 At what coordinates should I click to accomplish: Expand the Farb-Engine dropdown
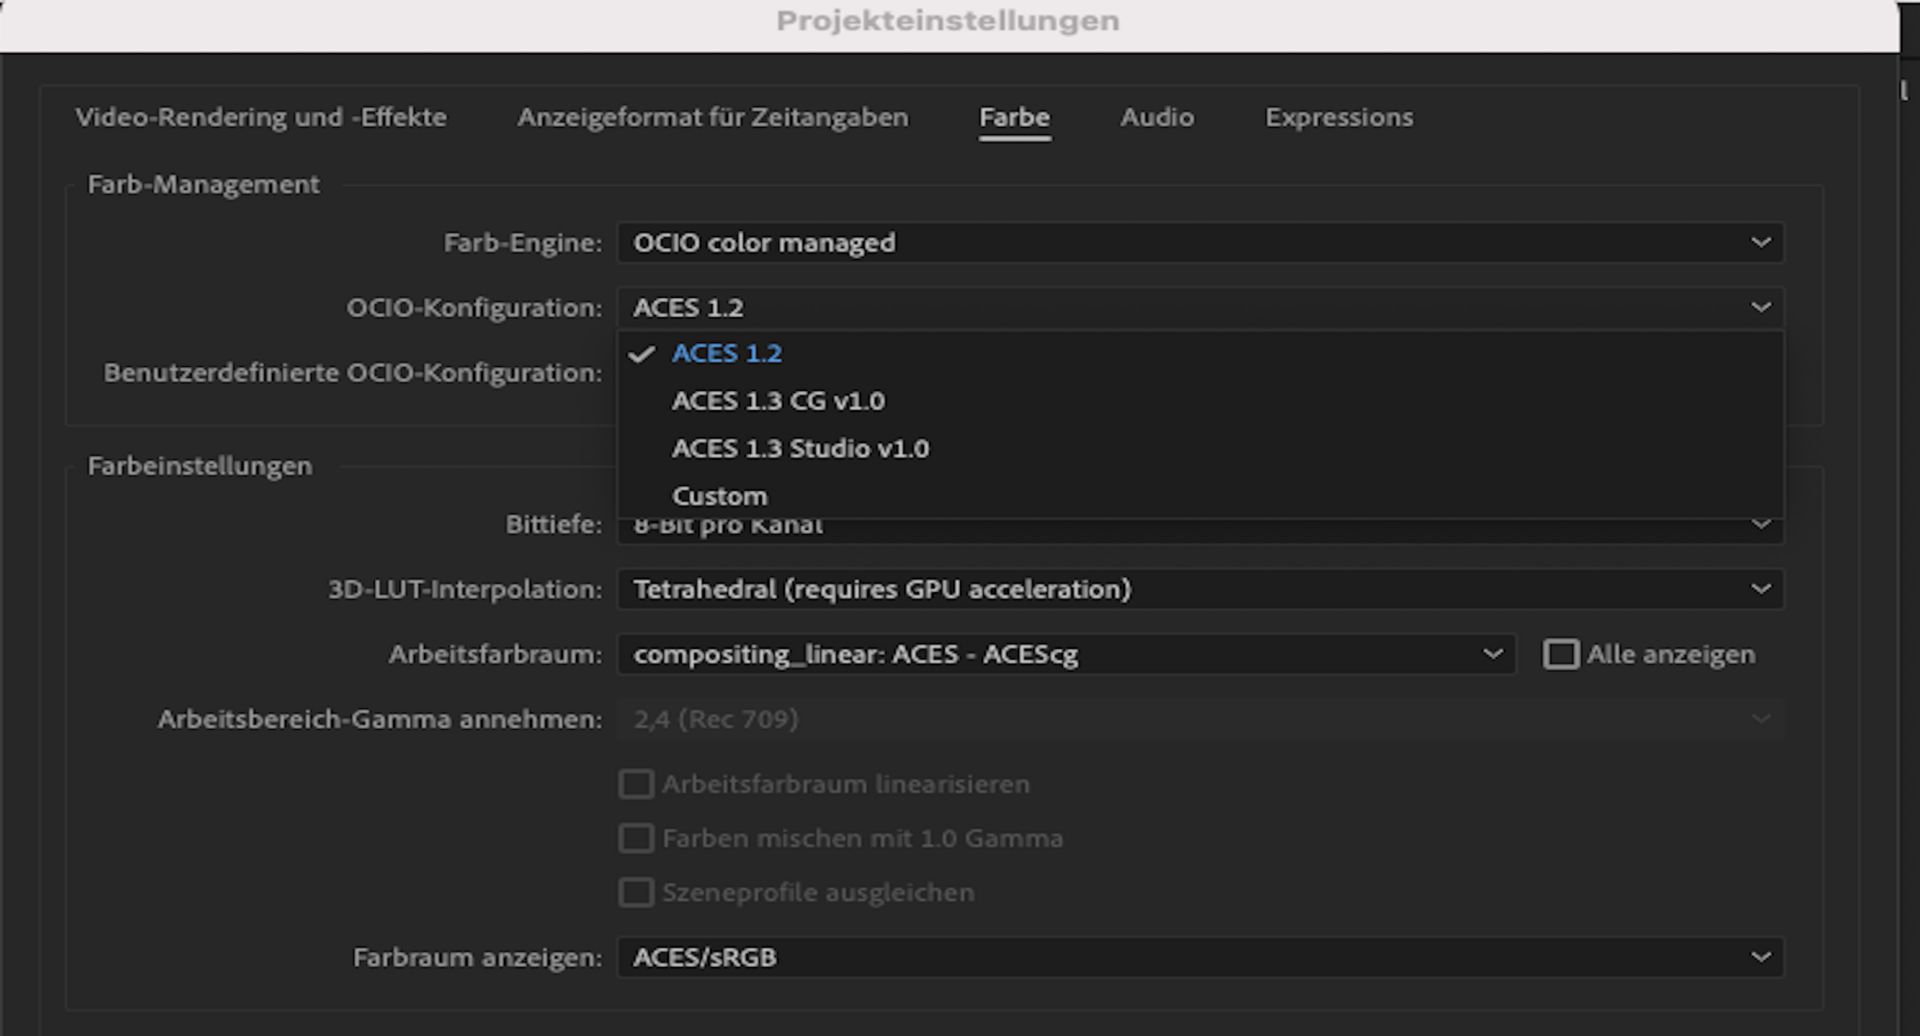(1200, 243)
